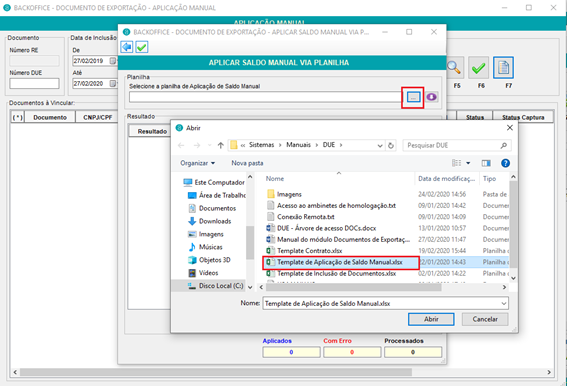The height and width of the screenshot is (386, 567).
Task: Click the purple download template icon
Action: [431, 97]
